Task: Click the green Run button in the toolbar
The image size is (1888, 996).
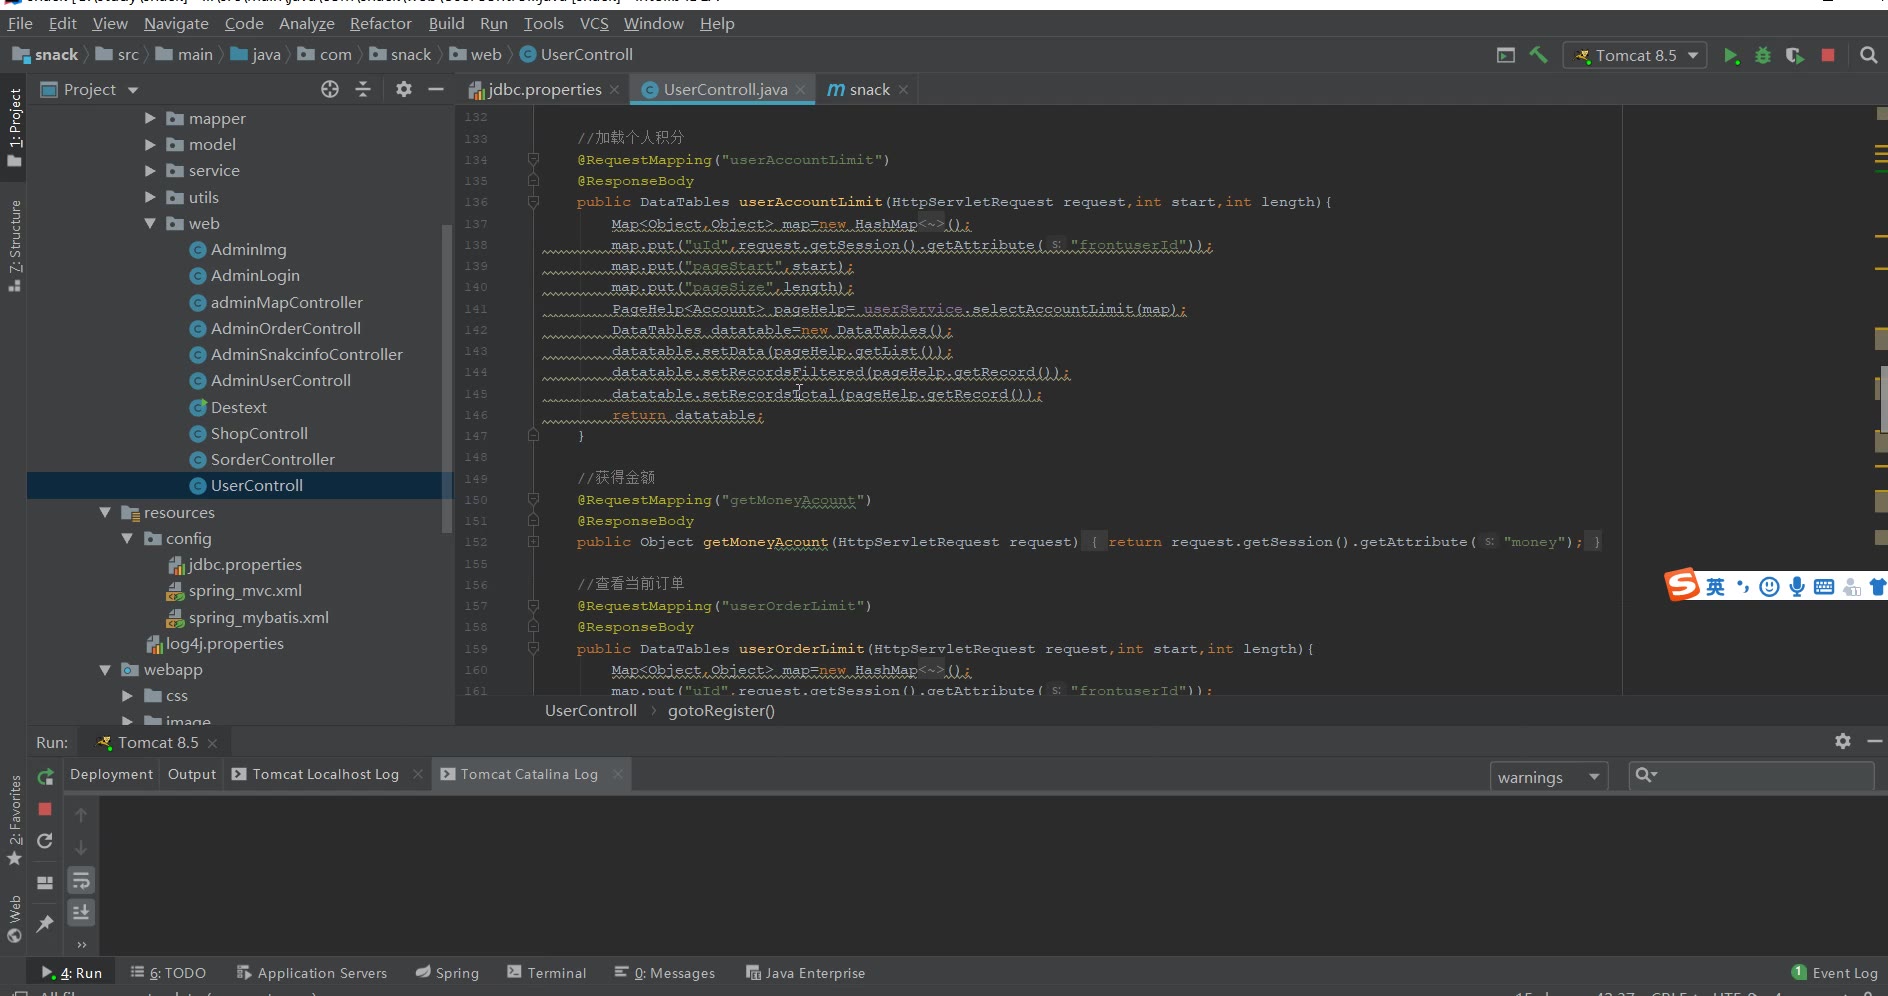Action: [1730, 56]
